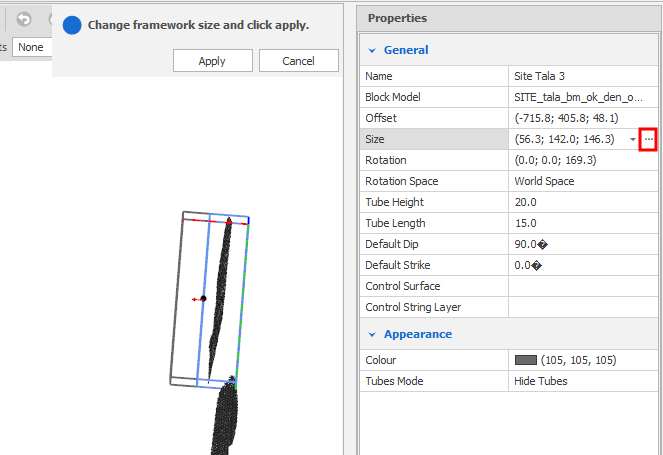Select the Rotation Space World Space value

click(x=580, y=181)
